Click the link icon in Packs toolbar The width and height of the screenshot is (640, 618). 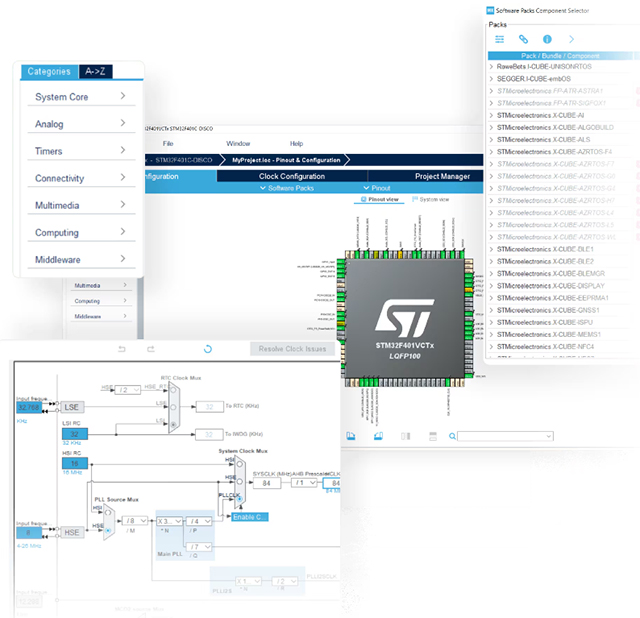[x=523, y=39]
